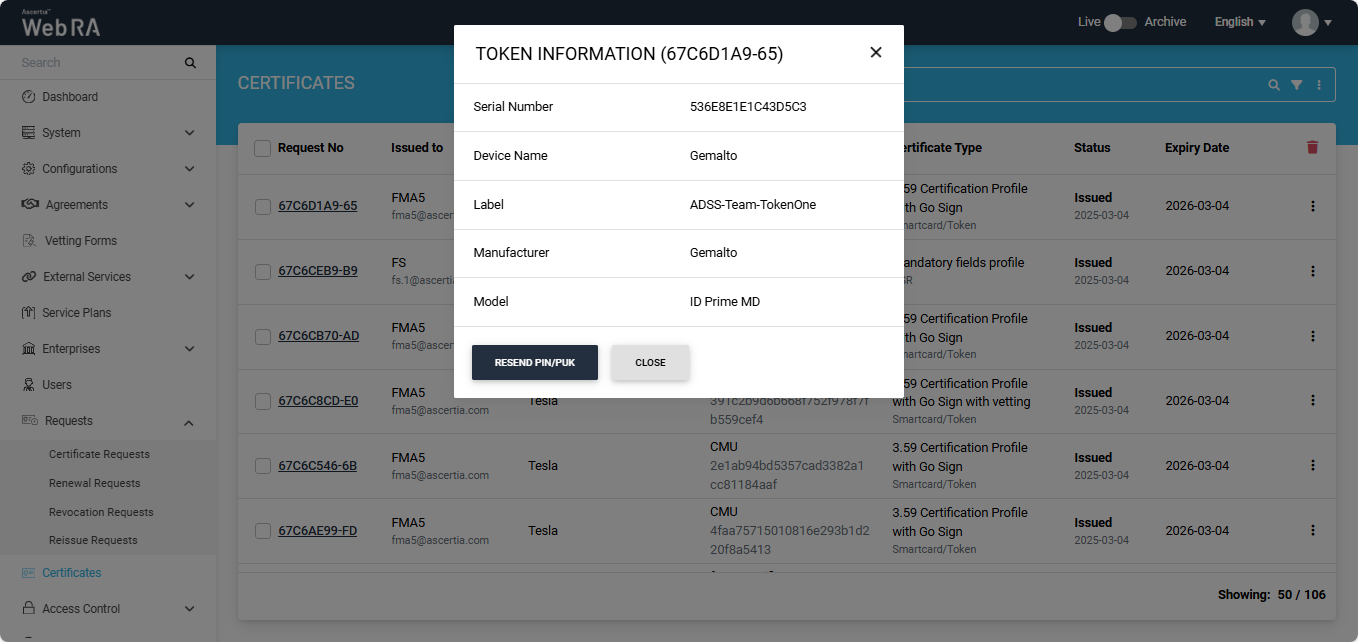Image resolution: width=1358 pixels, height=642 pixels.
Task: Open the English language dropdown
Action: (x=1240, y=22)
